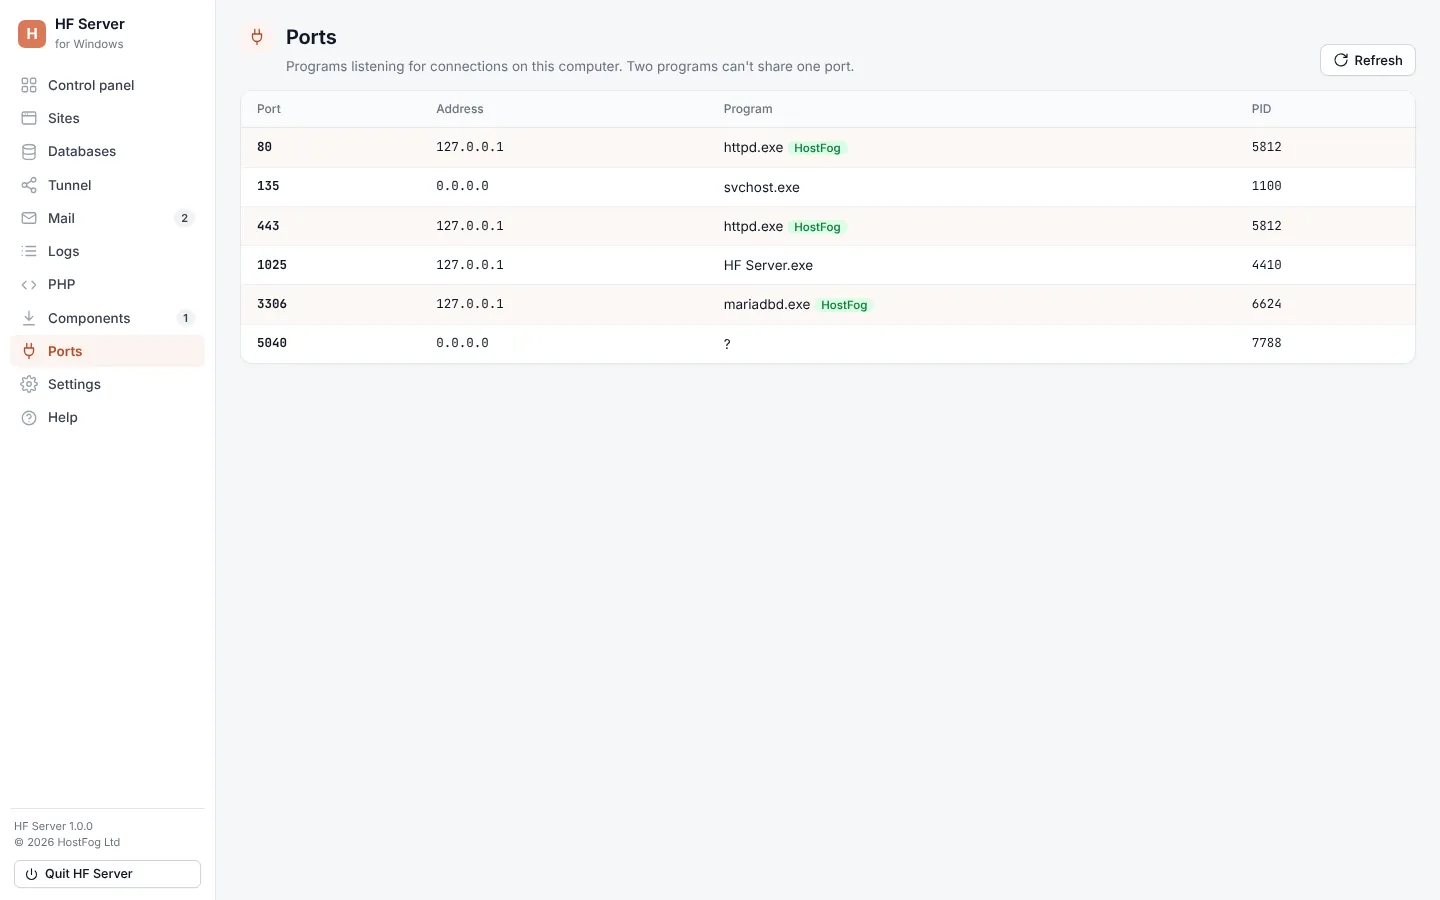Click the Mail badge showing 2
The image size is (1440, 900).
[184, 218]
